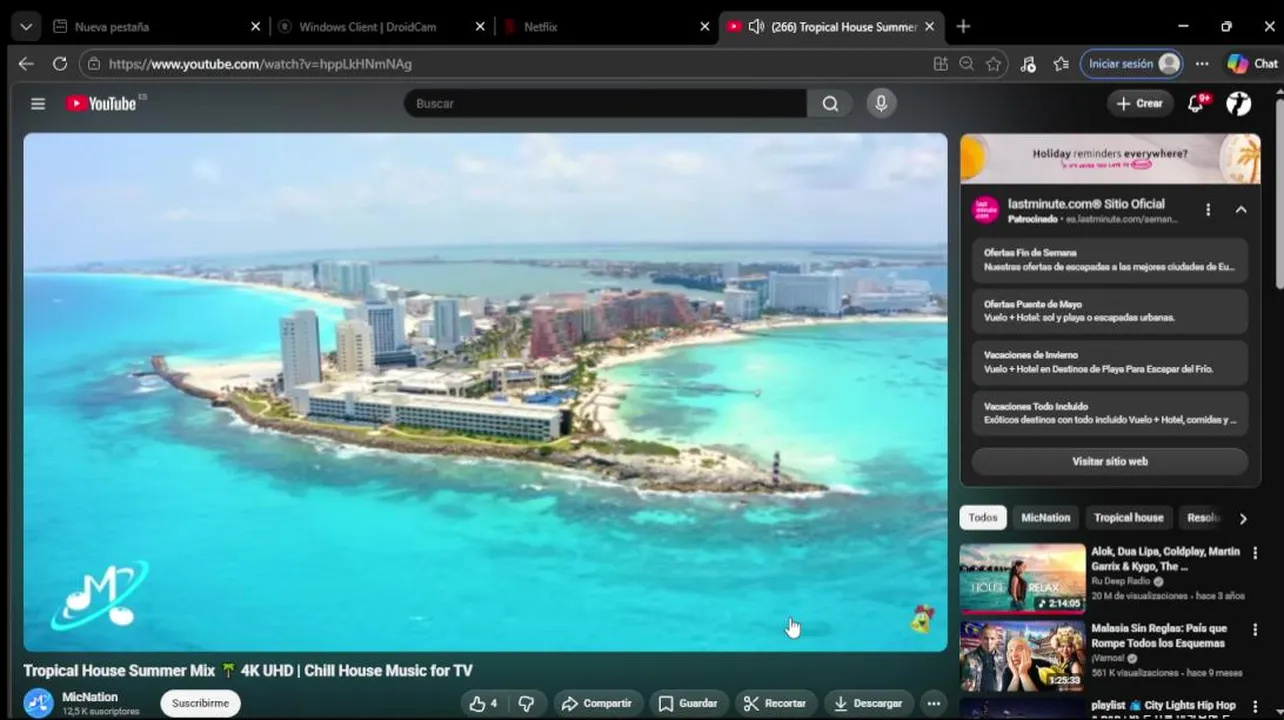View site information lock icon
1284x720 pixels.
click(x=94, y=64)
